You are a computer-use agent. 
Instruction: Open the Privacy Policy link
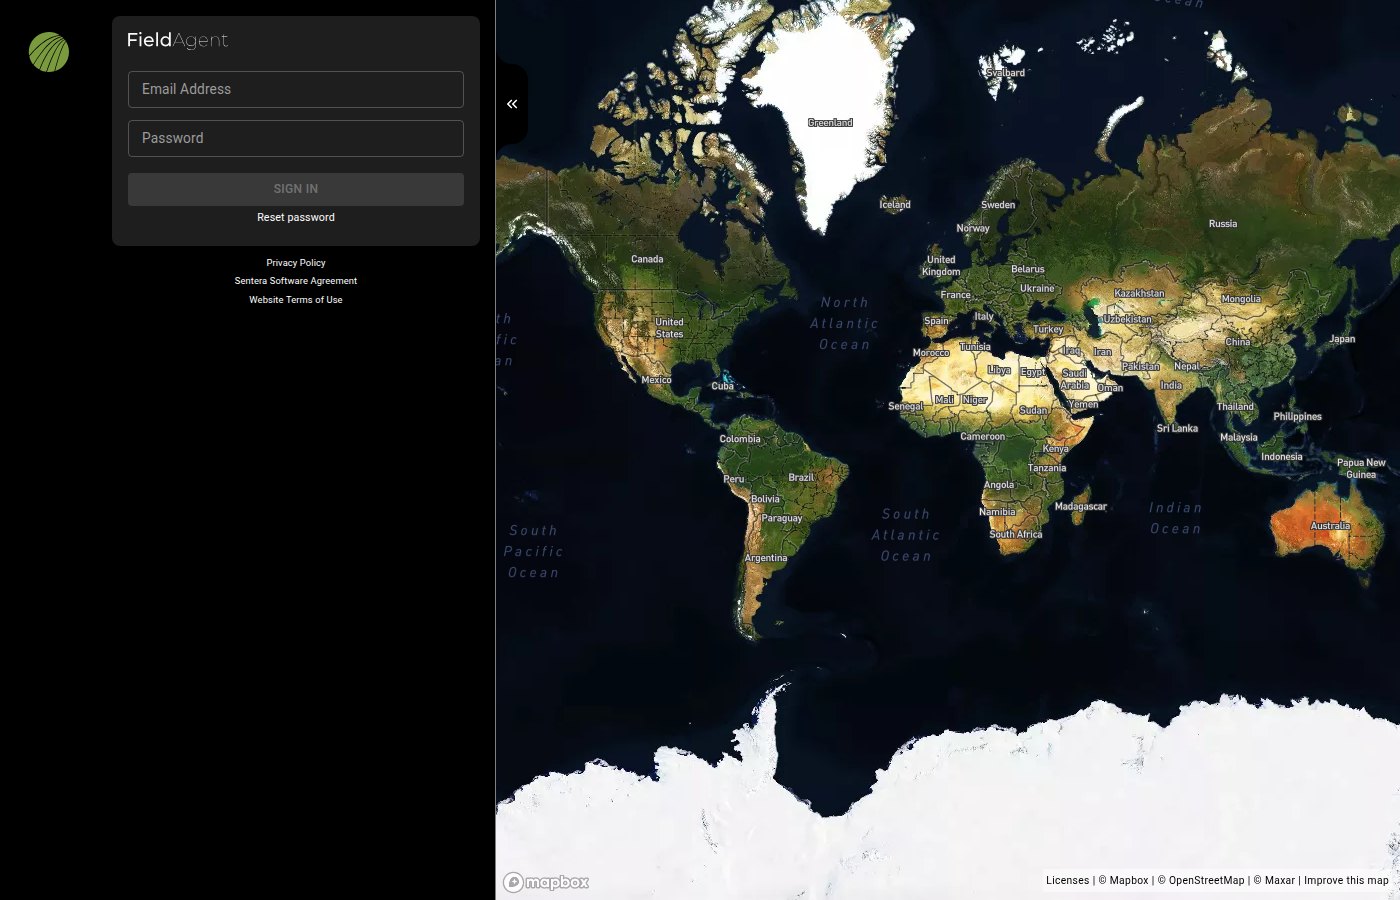point(296,263)
